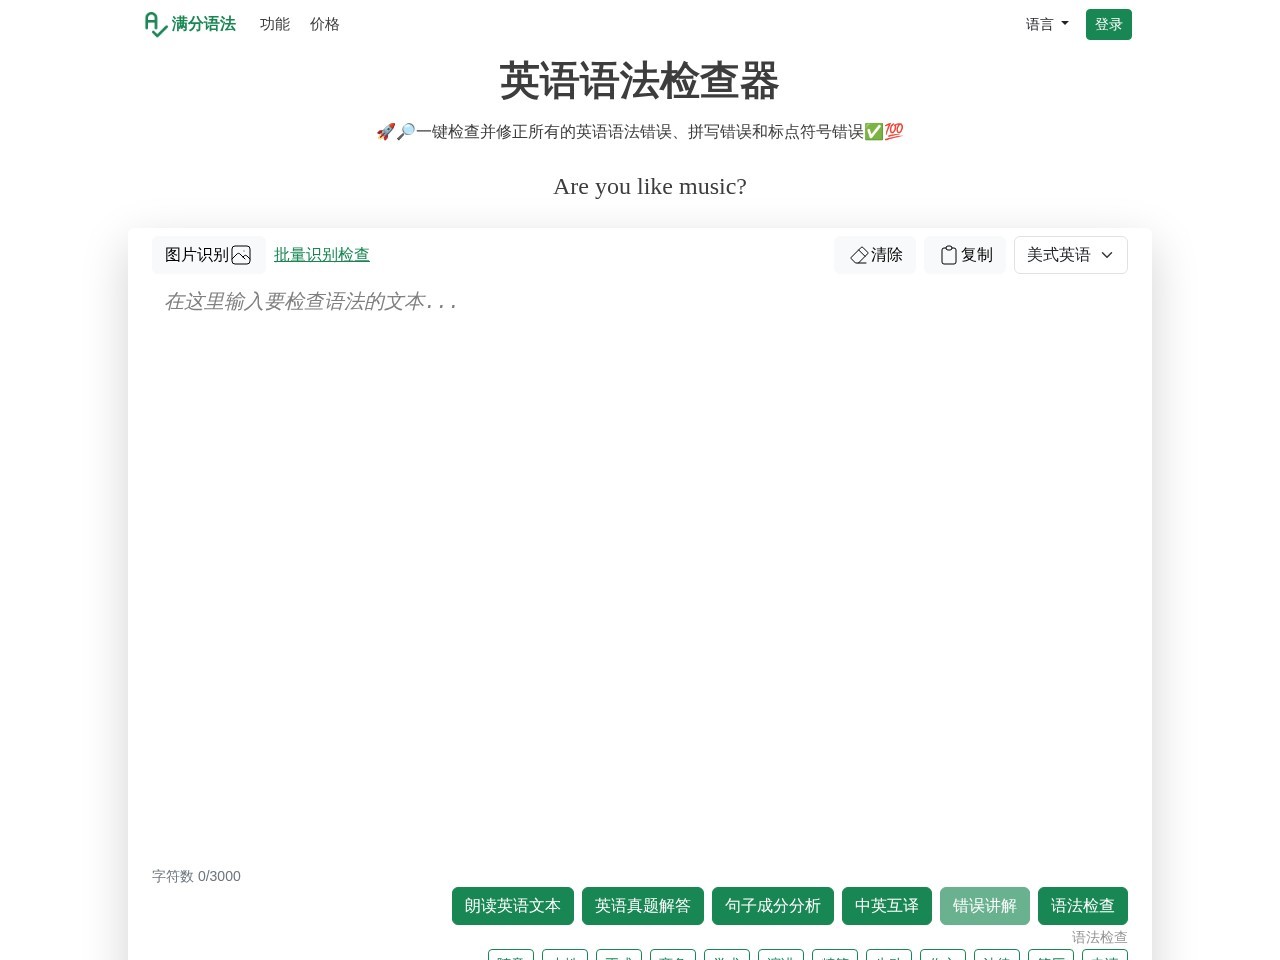The image size is (1280, 960).
Task: Click the 错误讲解 button
Action: (x=985, y=906)
